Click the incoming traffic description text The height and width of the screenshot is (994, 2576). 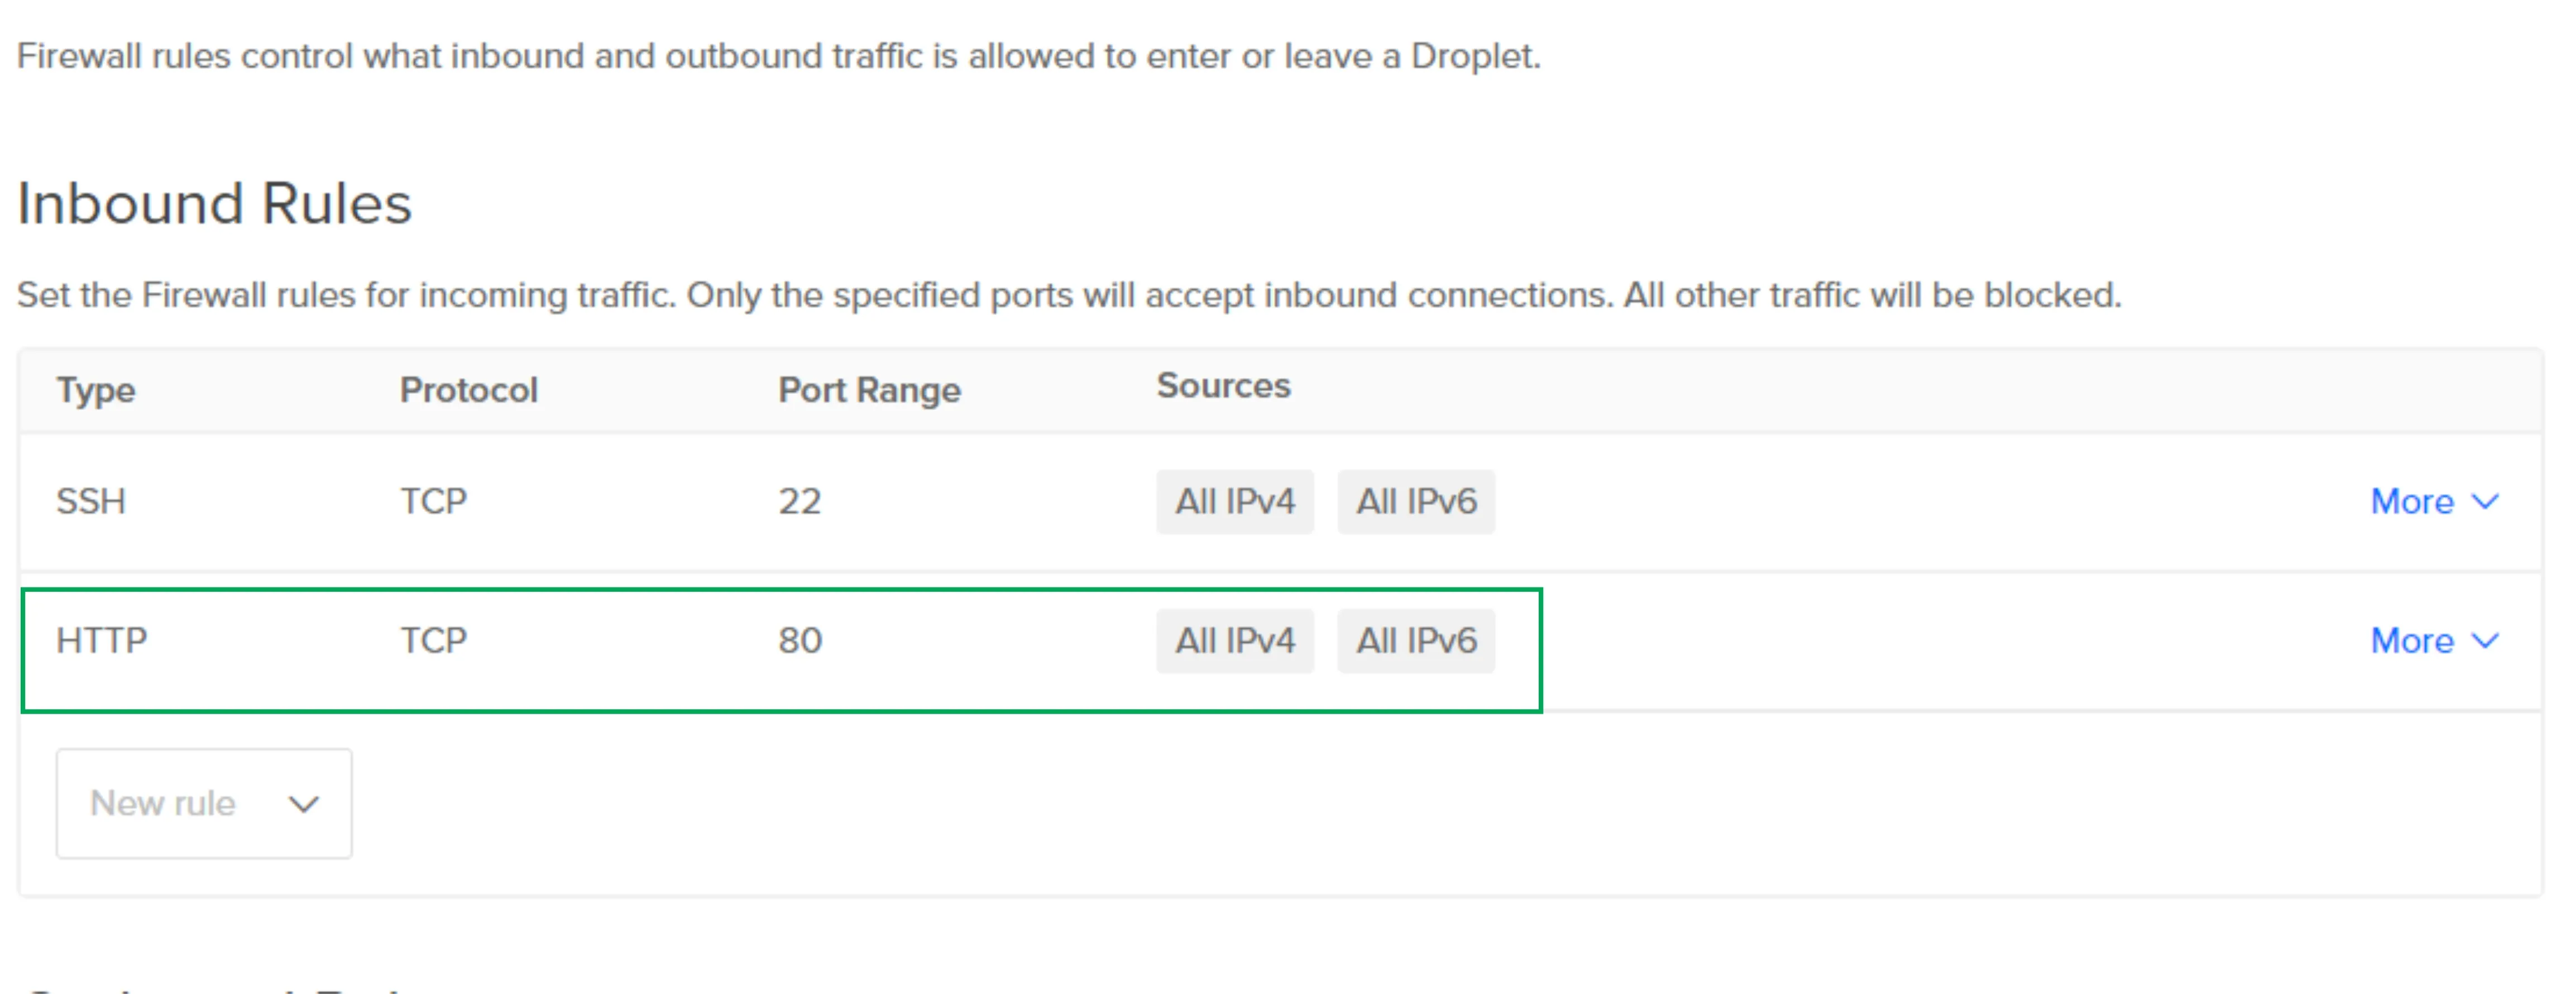click(1068, 295)
